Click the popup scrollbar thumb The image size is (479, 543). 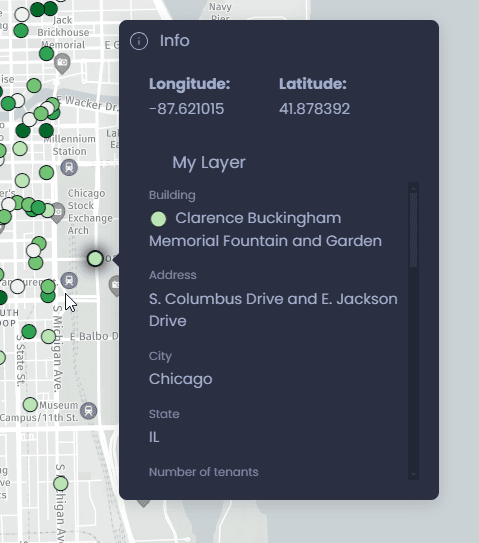[413, 230]
